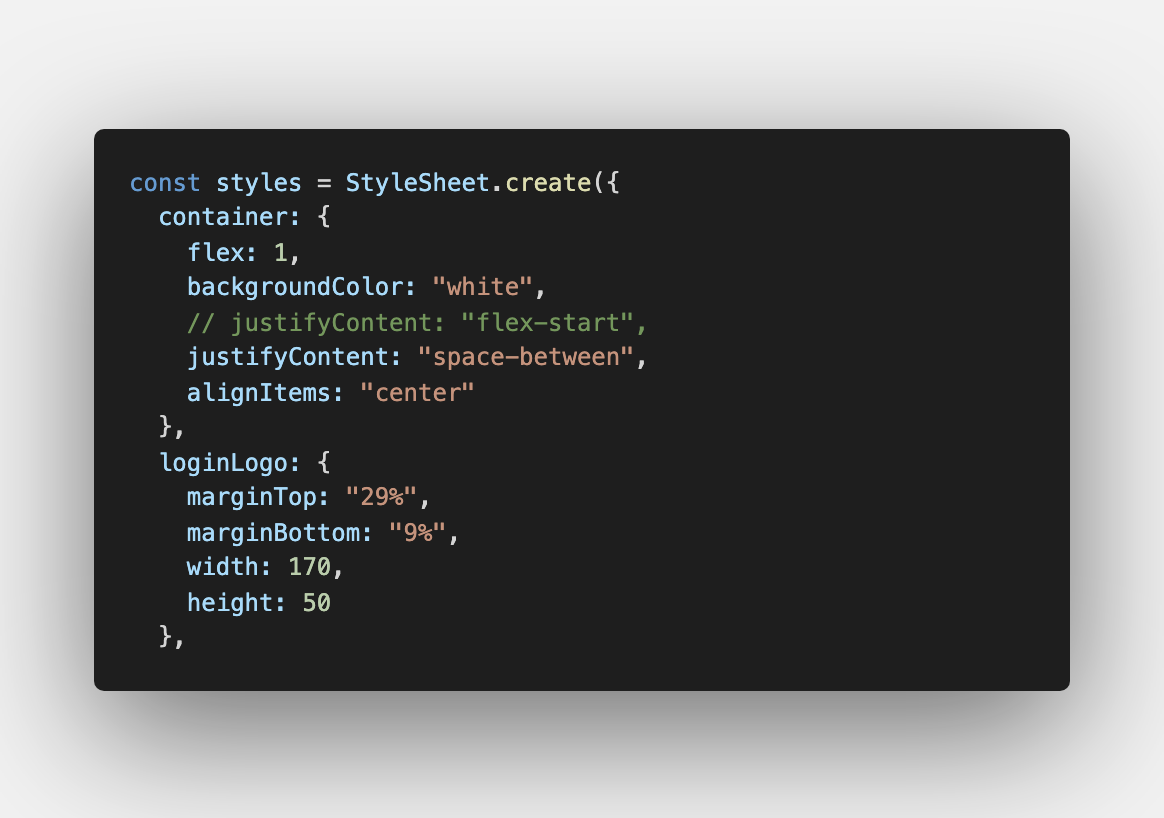Click the container property key
Viewport: 1164px width, 818px height.
pyautogui.click(x=223, y=217)
